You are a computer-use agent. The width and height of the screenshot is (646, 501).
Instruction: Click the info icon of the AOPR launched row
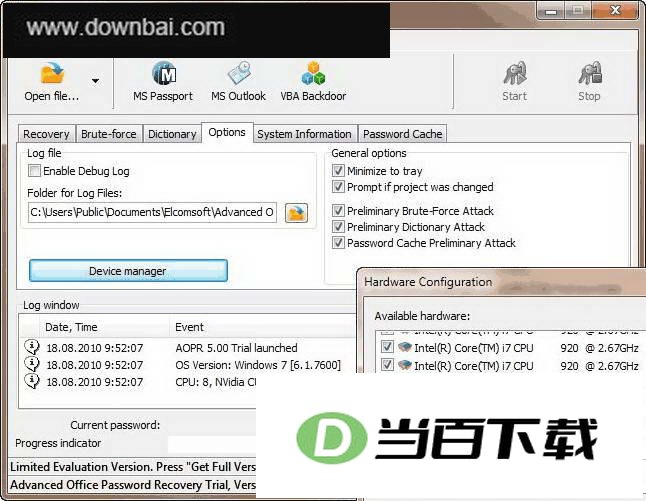coord(32,346)
